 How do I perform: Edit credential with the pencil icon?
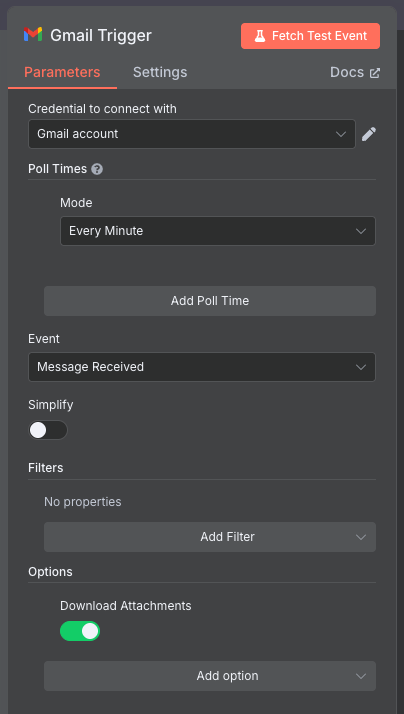click(369, 134)
